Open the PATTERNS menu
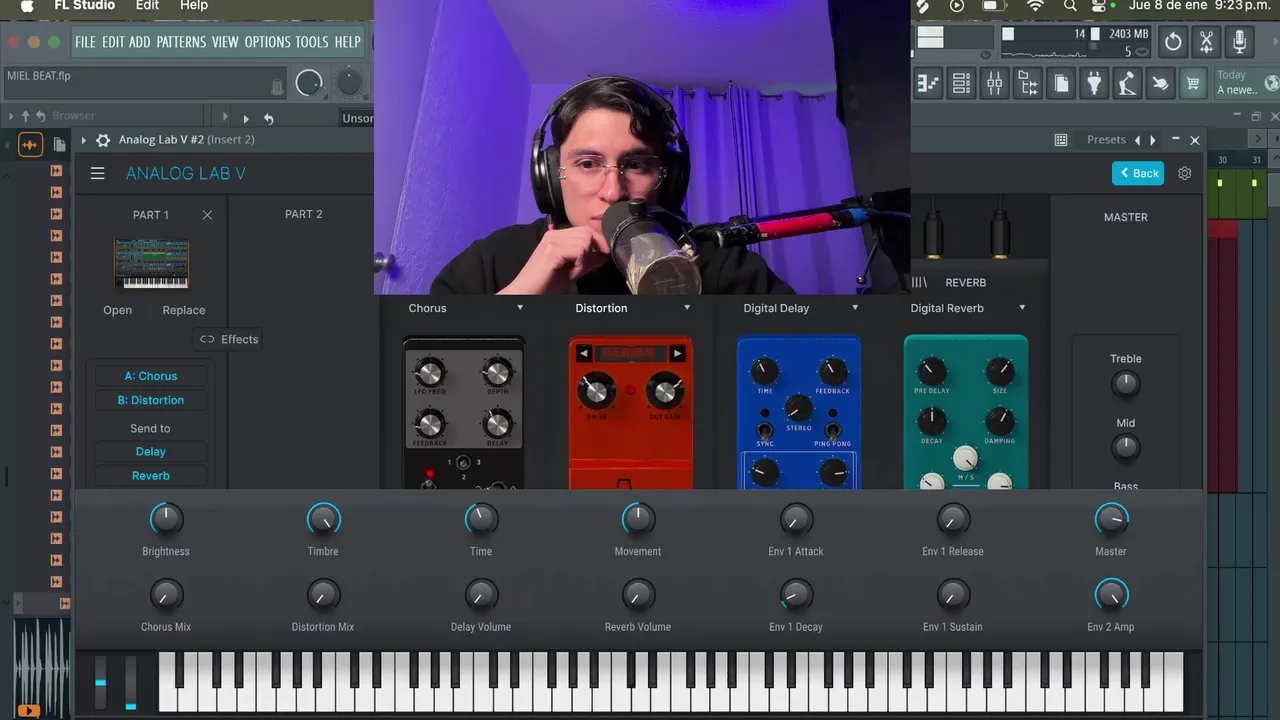 coord(181,42)
